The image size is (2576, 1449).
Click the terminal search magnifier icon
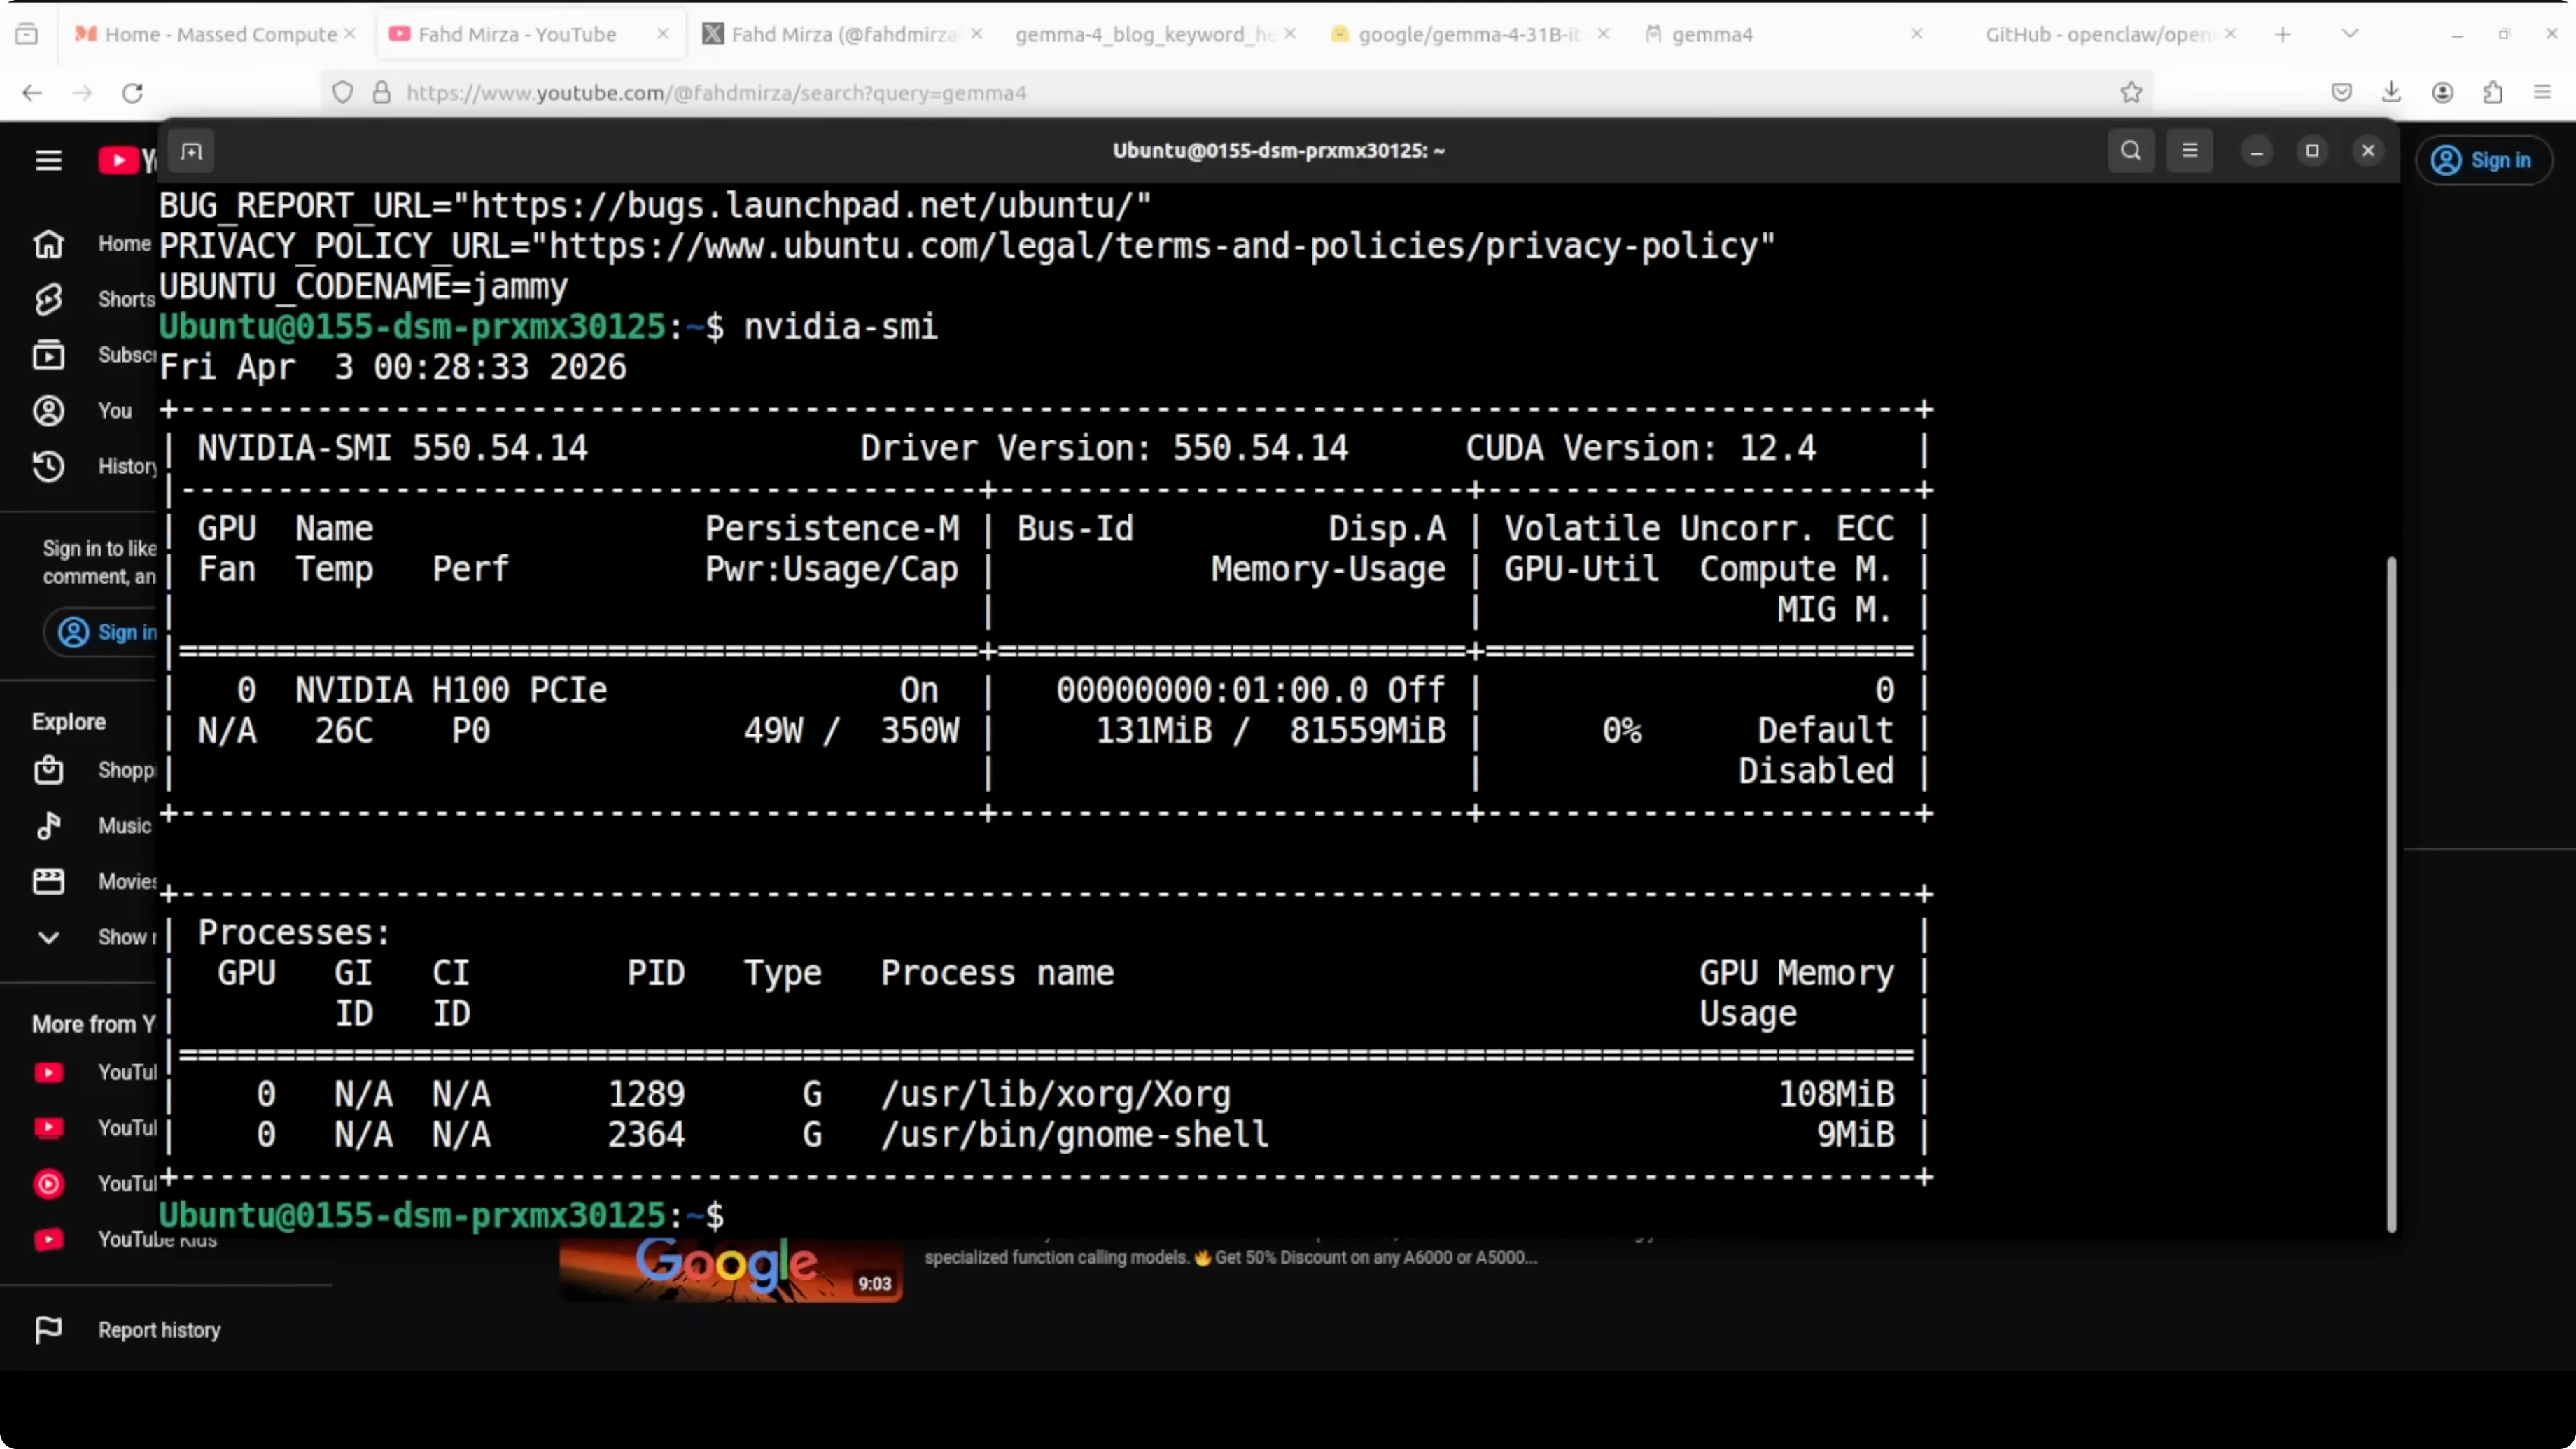click(2130, 151)
